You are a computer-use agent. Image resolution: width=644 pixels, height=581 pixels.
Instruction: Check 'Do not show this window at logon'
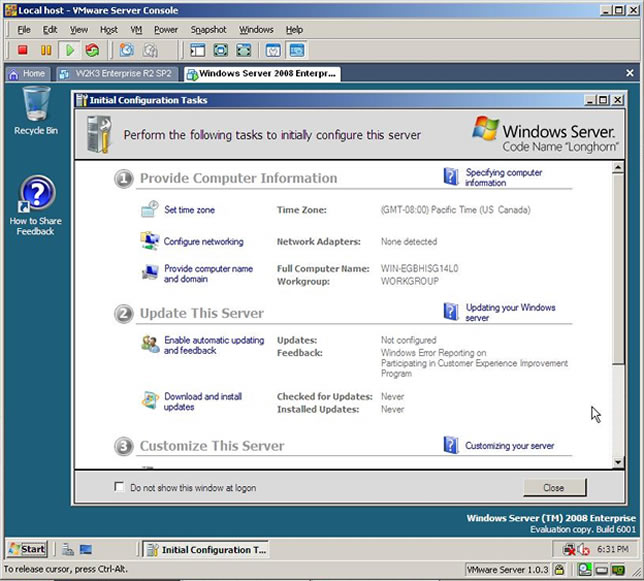click(x=120, y=487)
